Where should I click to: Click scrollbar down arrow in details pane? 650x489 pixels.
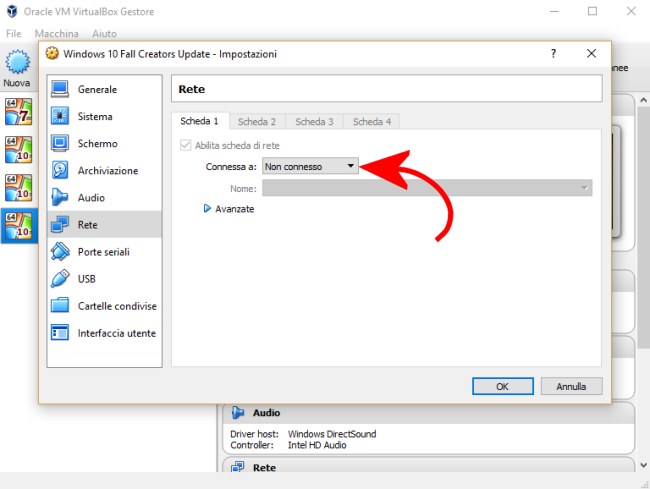click(643, 466)
